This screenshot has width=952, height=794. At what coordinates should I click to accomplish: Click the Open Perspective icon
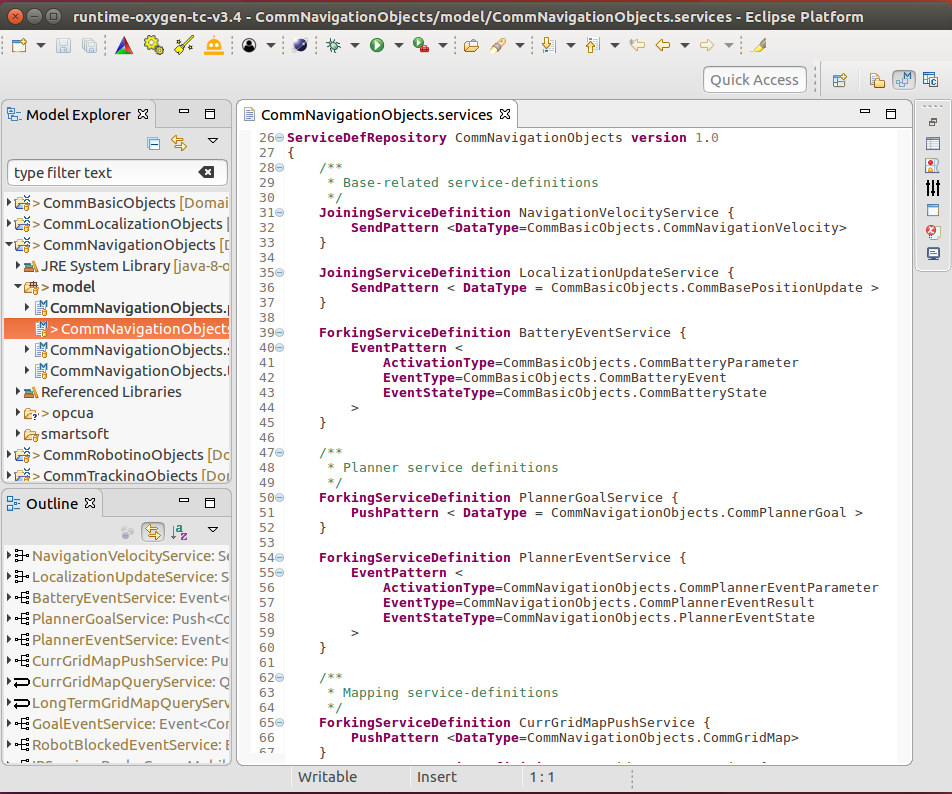click(x=840, y=80)
